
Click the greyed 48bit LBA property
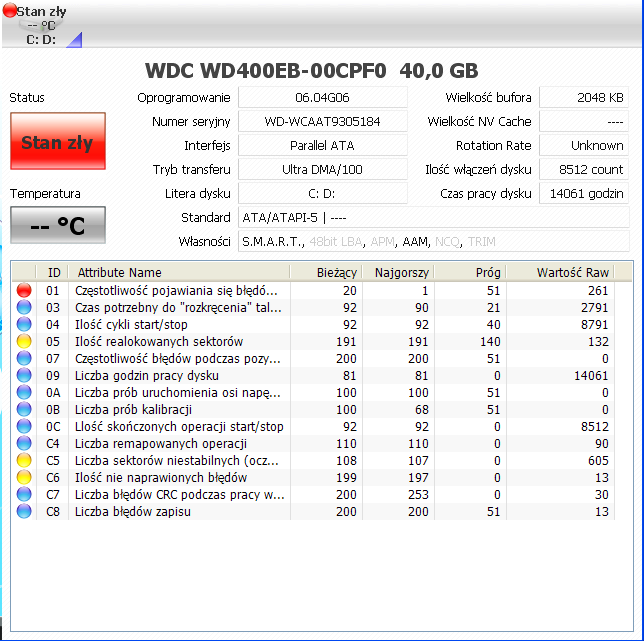click(x=336, y=241)
